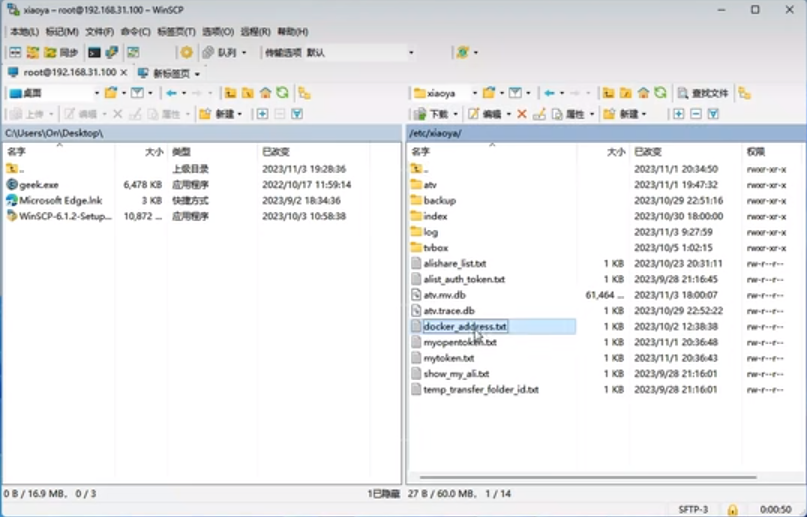Screen dimensions: 807x517
Task: Select the atv folder in remote panel
Action: click(430, 185)
